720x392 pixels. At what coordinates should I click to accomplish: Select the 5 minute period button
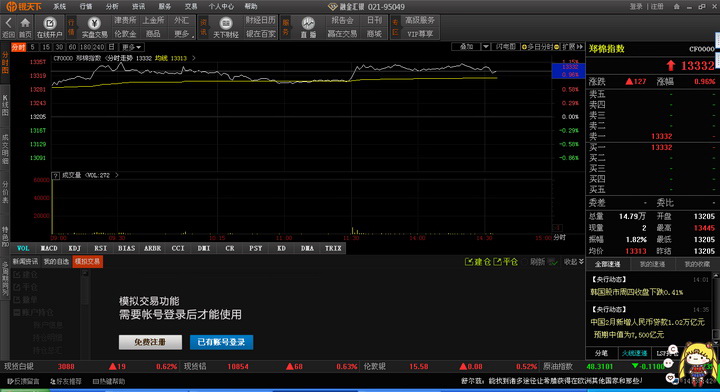pyautogui.click(x=32, y=47)
